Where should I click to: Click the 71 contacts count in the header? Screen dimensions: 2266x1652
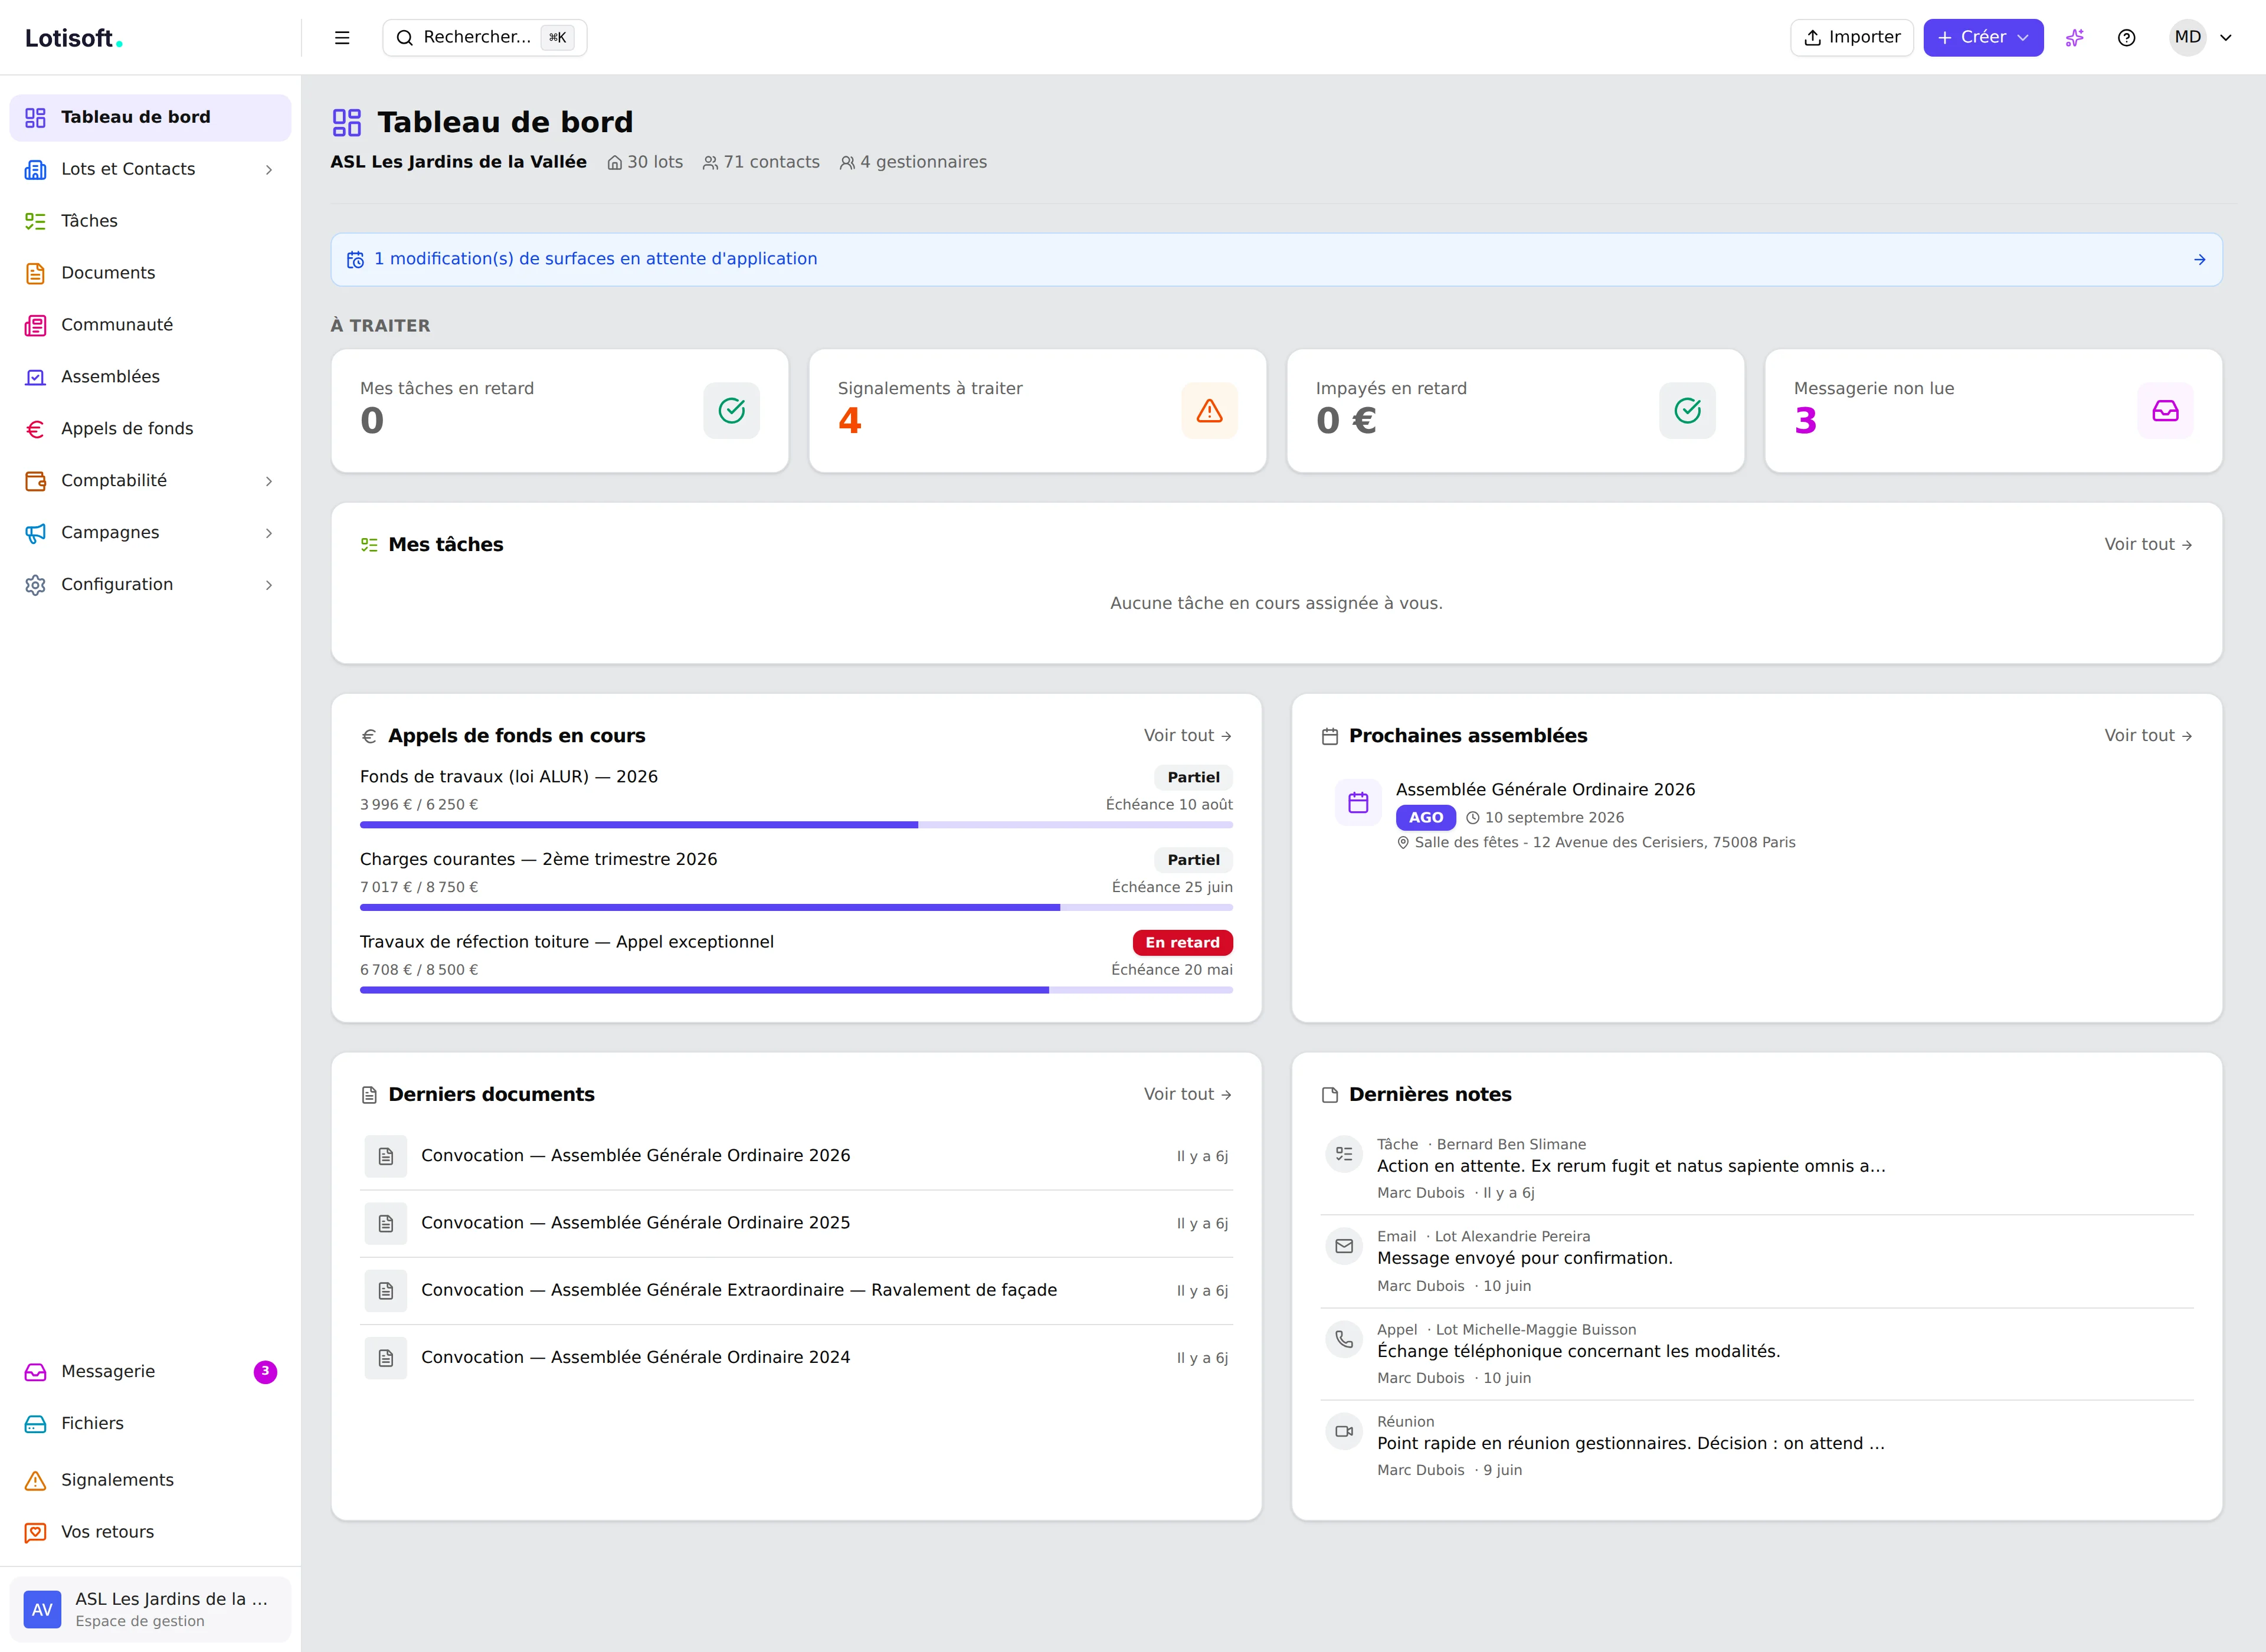(761, 163)
